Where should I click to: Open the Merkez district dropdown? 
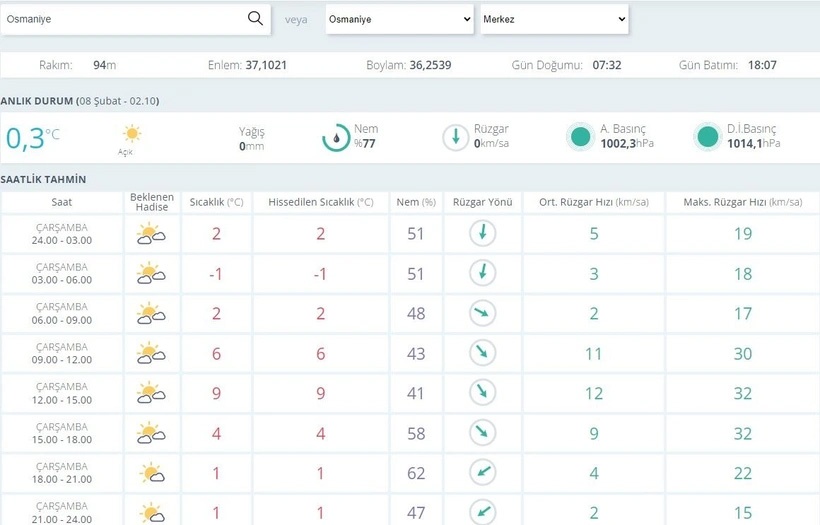point(554,19)
